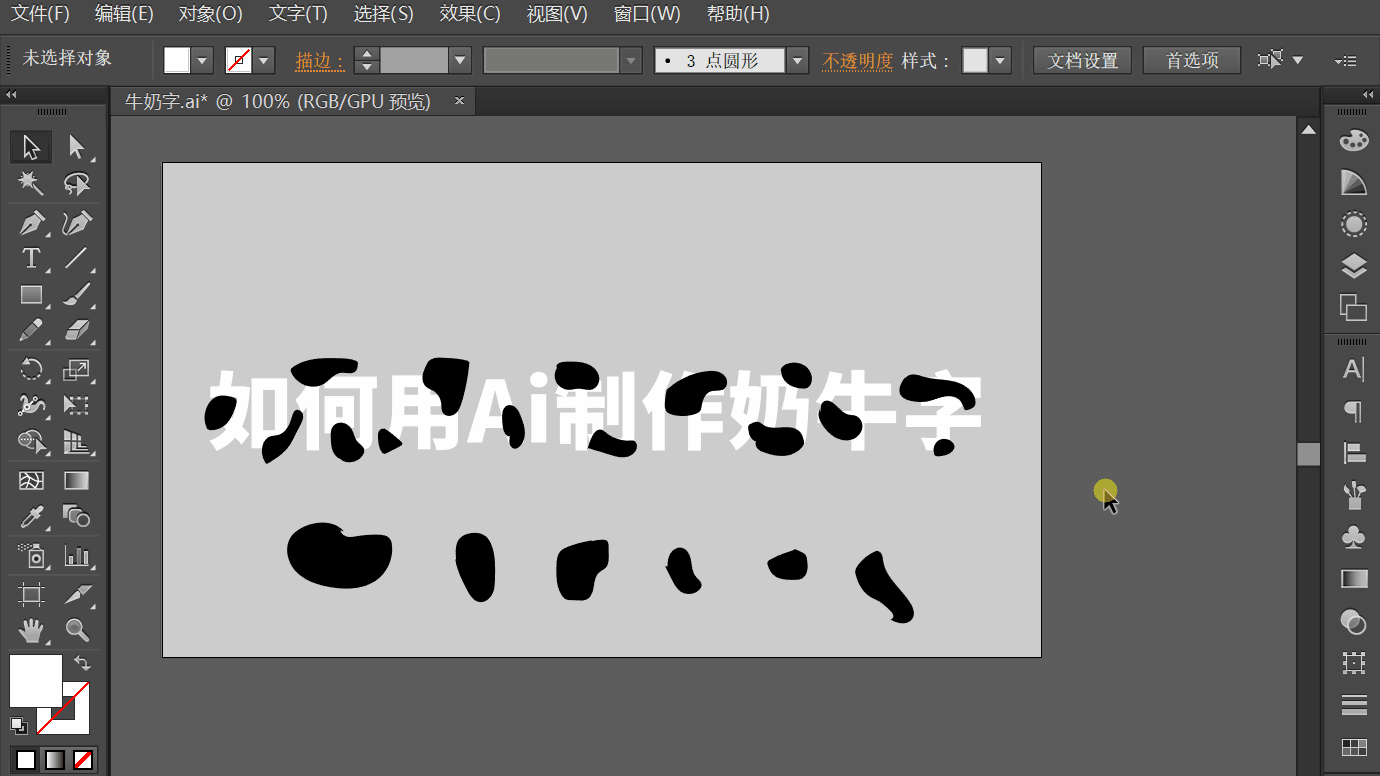Open the Transparency panel icon
The height and width of the screenshot is (776, 1380).
1353,623
